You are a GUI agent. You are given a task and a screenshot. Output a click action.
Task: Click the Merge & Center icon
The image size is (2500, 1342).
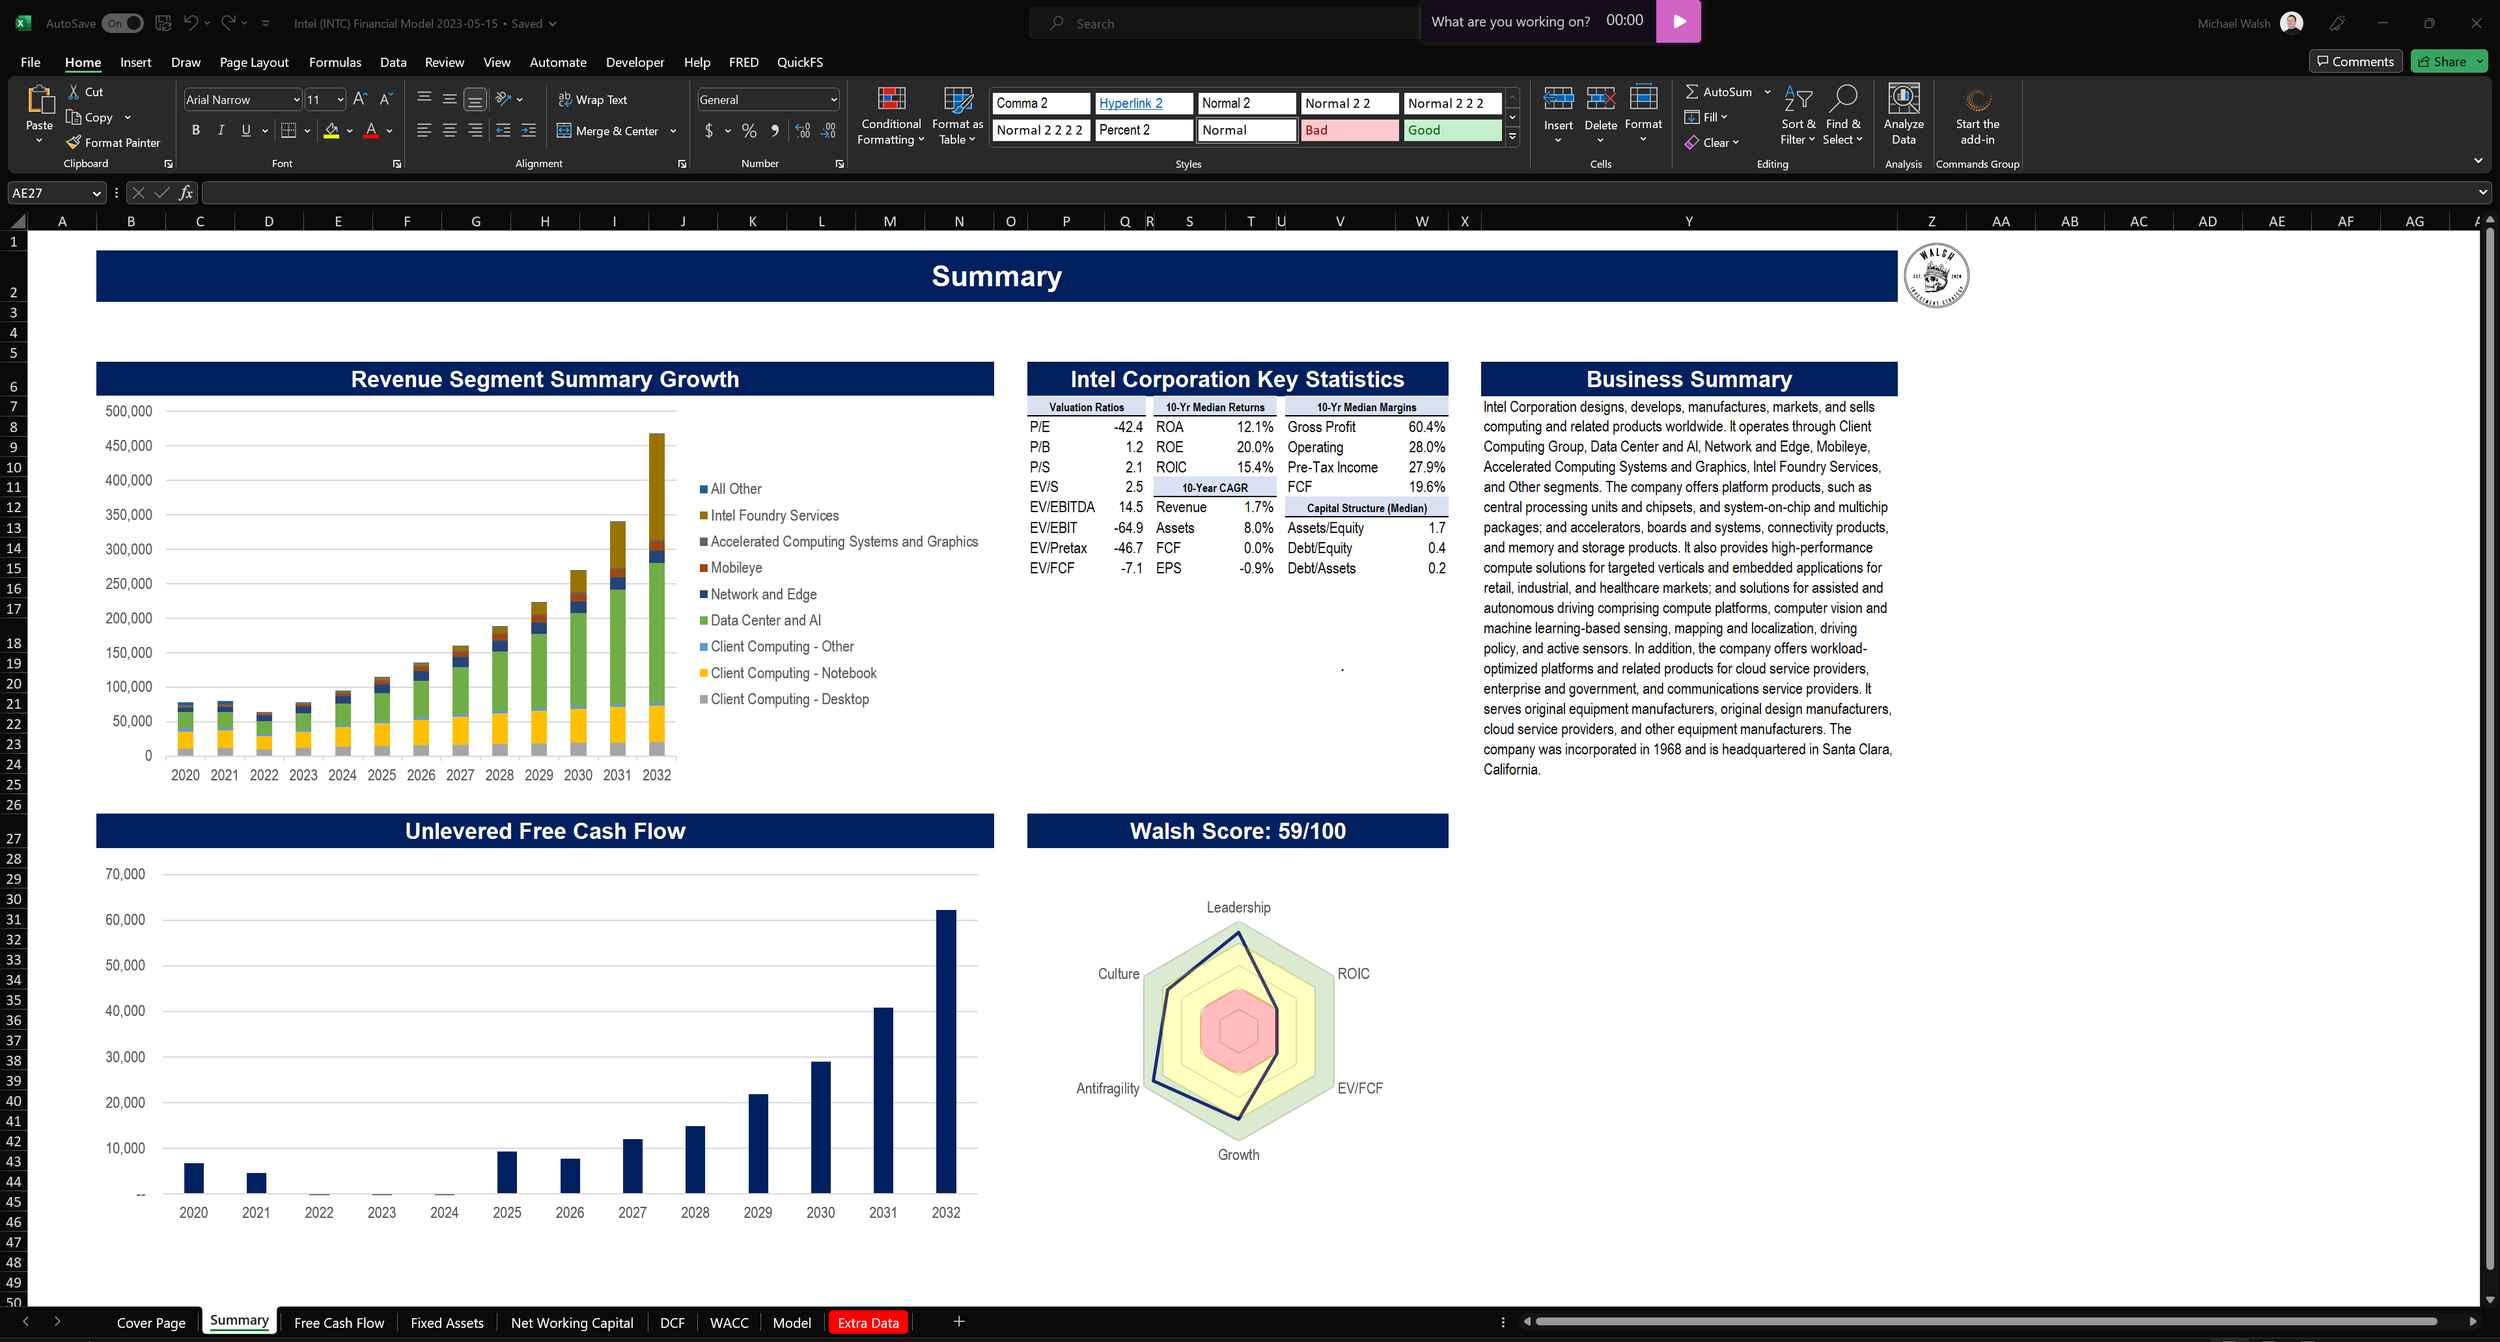pyautogui.click(x=565, y=131)
